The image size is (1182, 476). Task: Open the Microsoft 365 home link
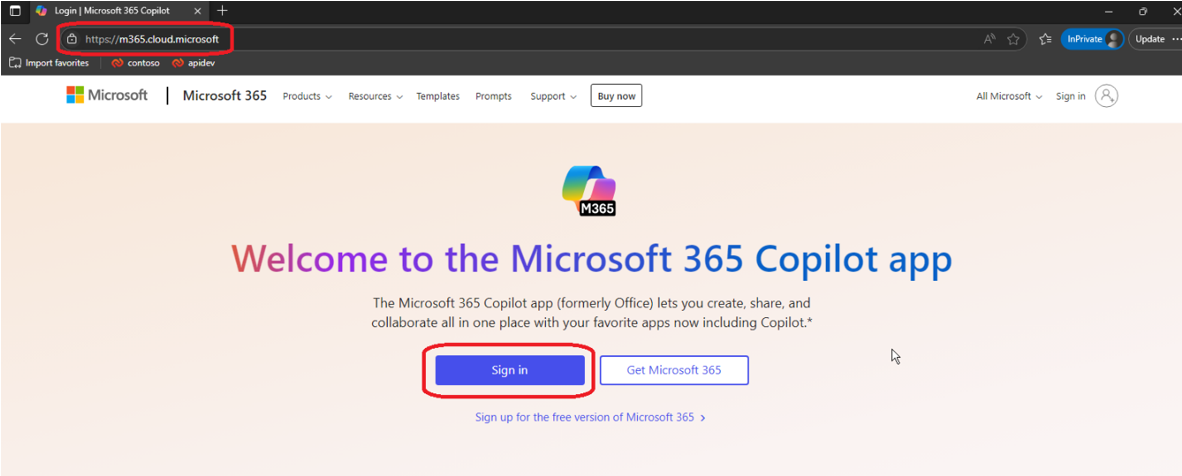225,96
